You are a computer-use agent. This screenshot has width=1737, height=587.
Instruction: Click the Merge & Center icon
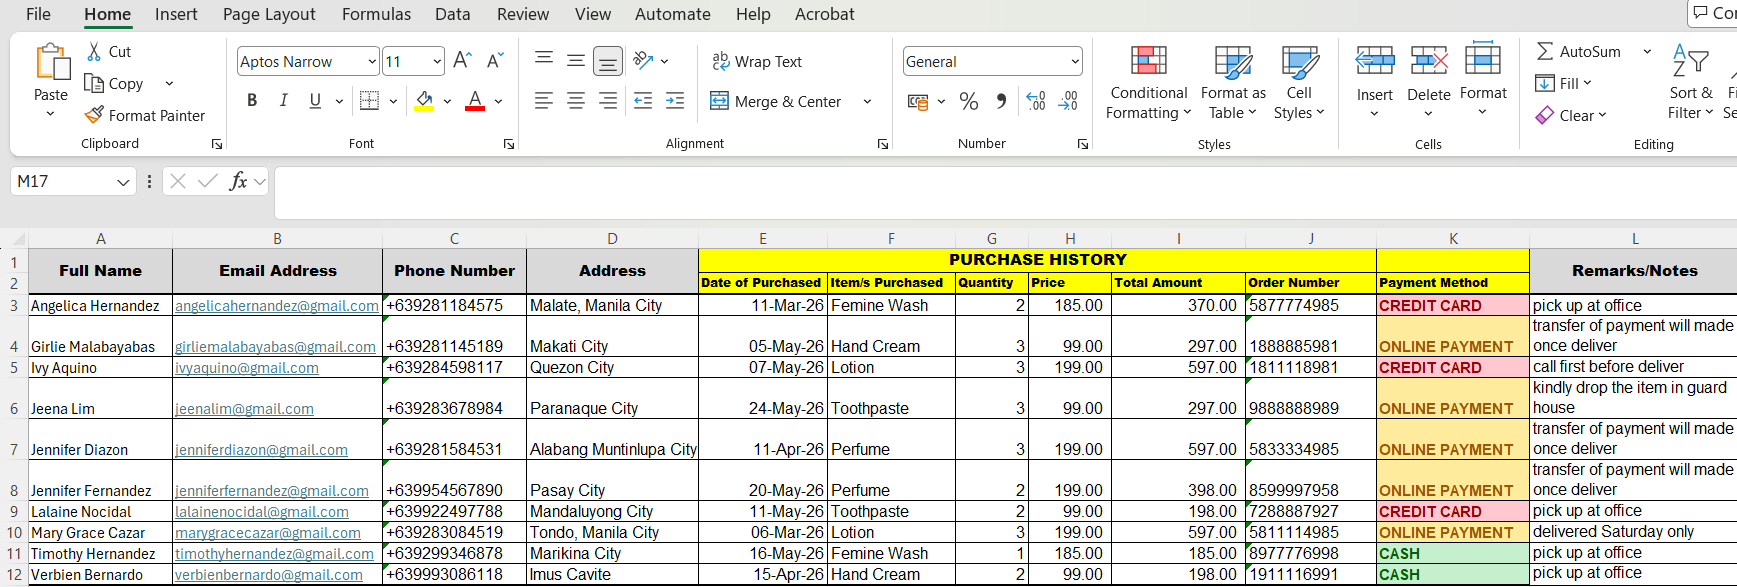pos(719,101)
